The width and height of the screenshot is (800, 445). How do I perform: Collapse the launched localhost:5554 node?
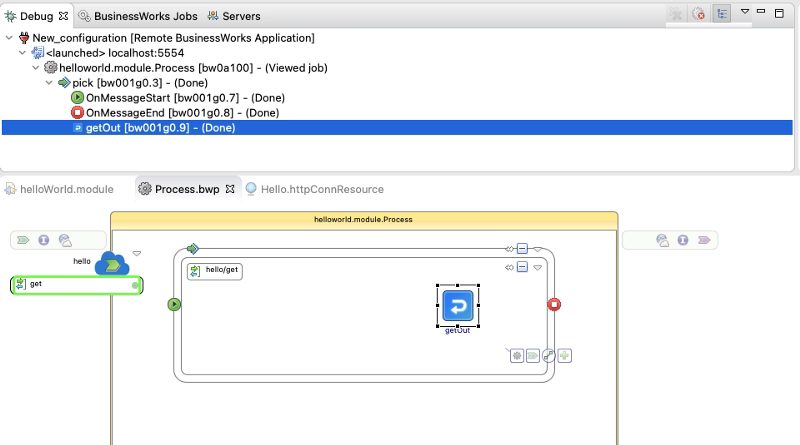22,53
